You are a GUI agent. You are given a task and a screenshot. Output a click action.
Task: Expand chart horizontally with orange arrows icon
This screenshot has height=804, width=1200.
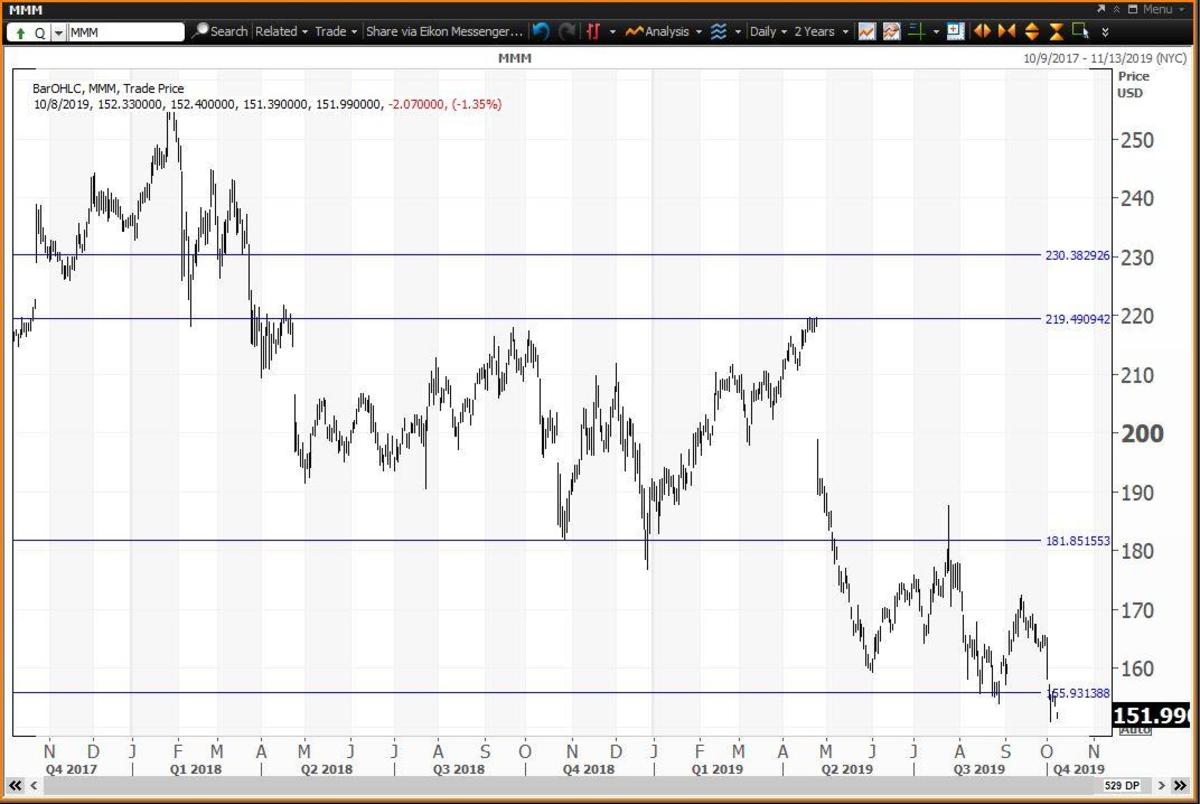click(982, 31)
